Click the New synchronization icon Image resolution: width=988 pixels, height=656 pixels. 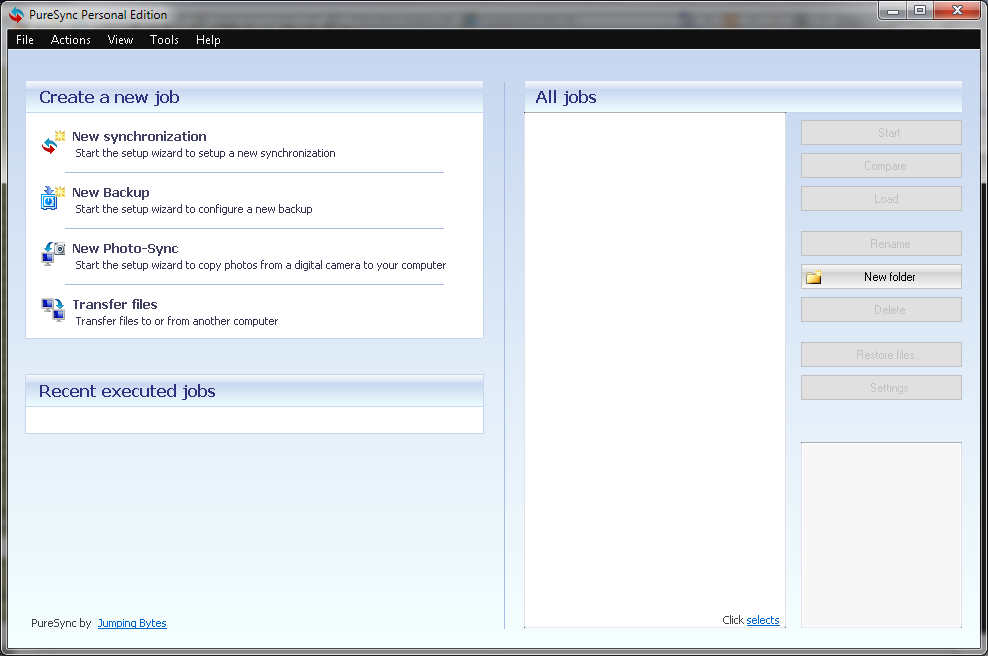click(x=53, y=142)
